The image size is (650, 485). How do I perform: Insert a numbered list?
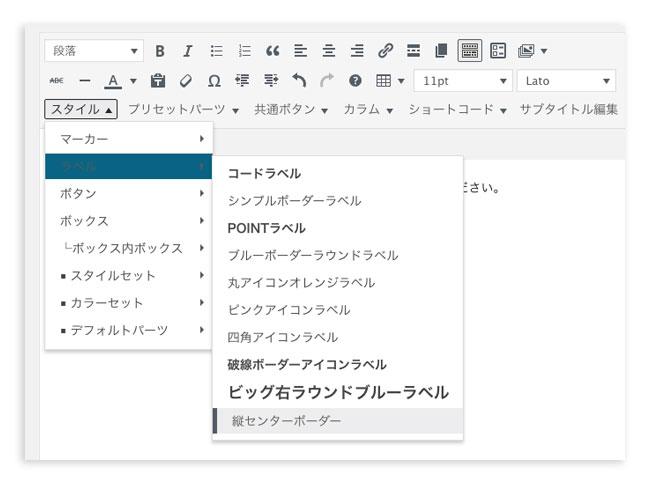pyautogui.click(x=245, y=51)
